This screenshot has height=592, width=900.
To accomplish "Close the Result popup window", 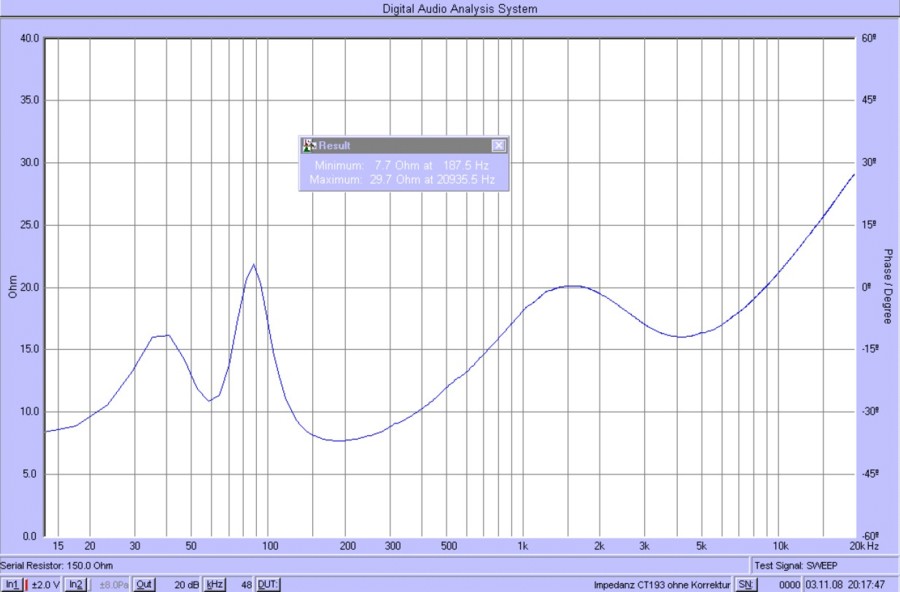I will click(498, 145).
